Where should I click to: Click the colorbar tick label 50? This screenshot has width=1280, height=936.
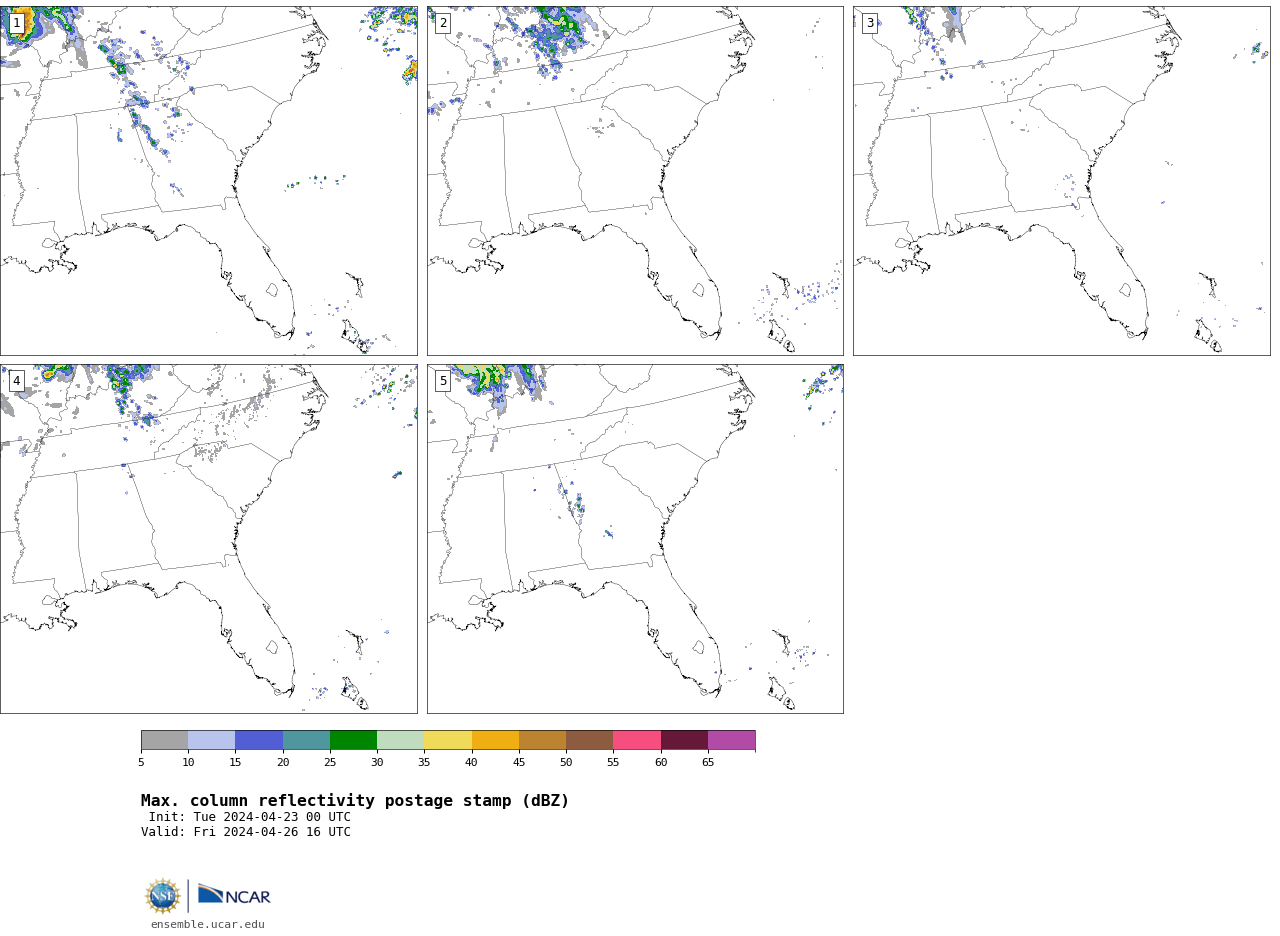click(x=566, y=763)
